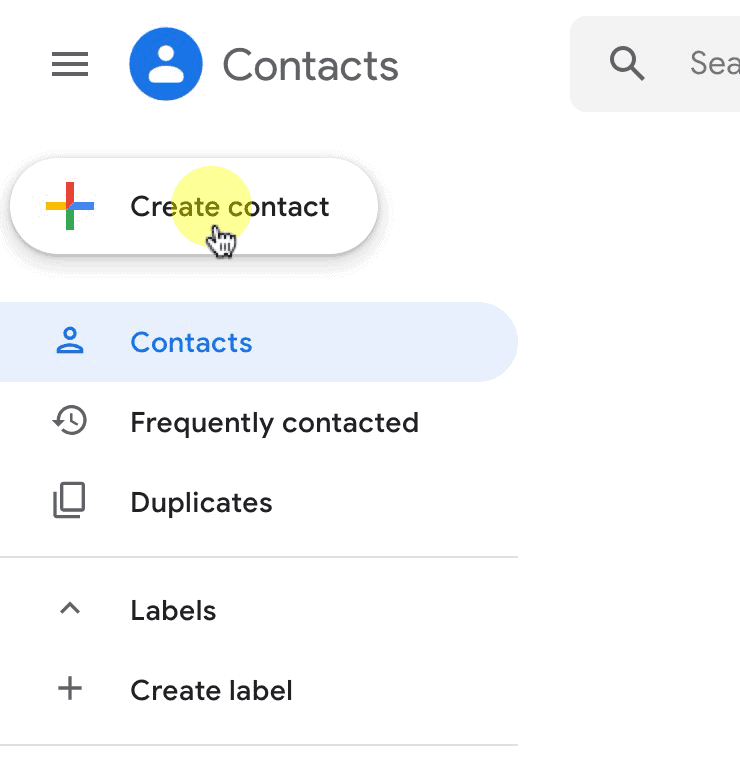Click the Create contact button
The height and width of the screenshot is (772, 740).
(194, 206)
